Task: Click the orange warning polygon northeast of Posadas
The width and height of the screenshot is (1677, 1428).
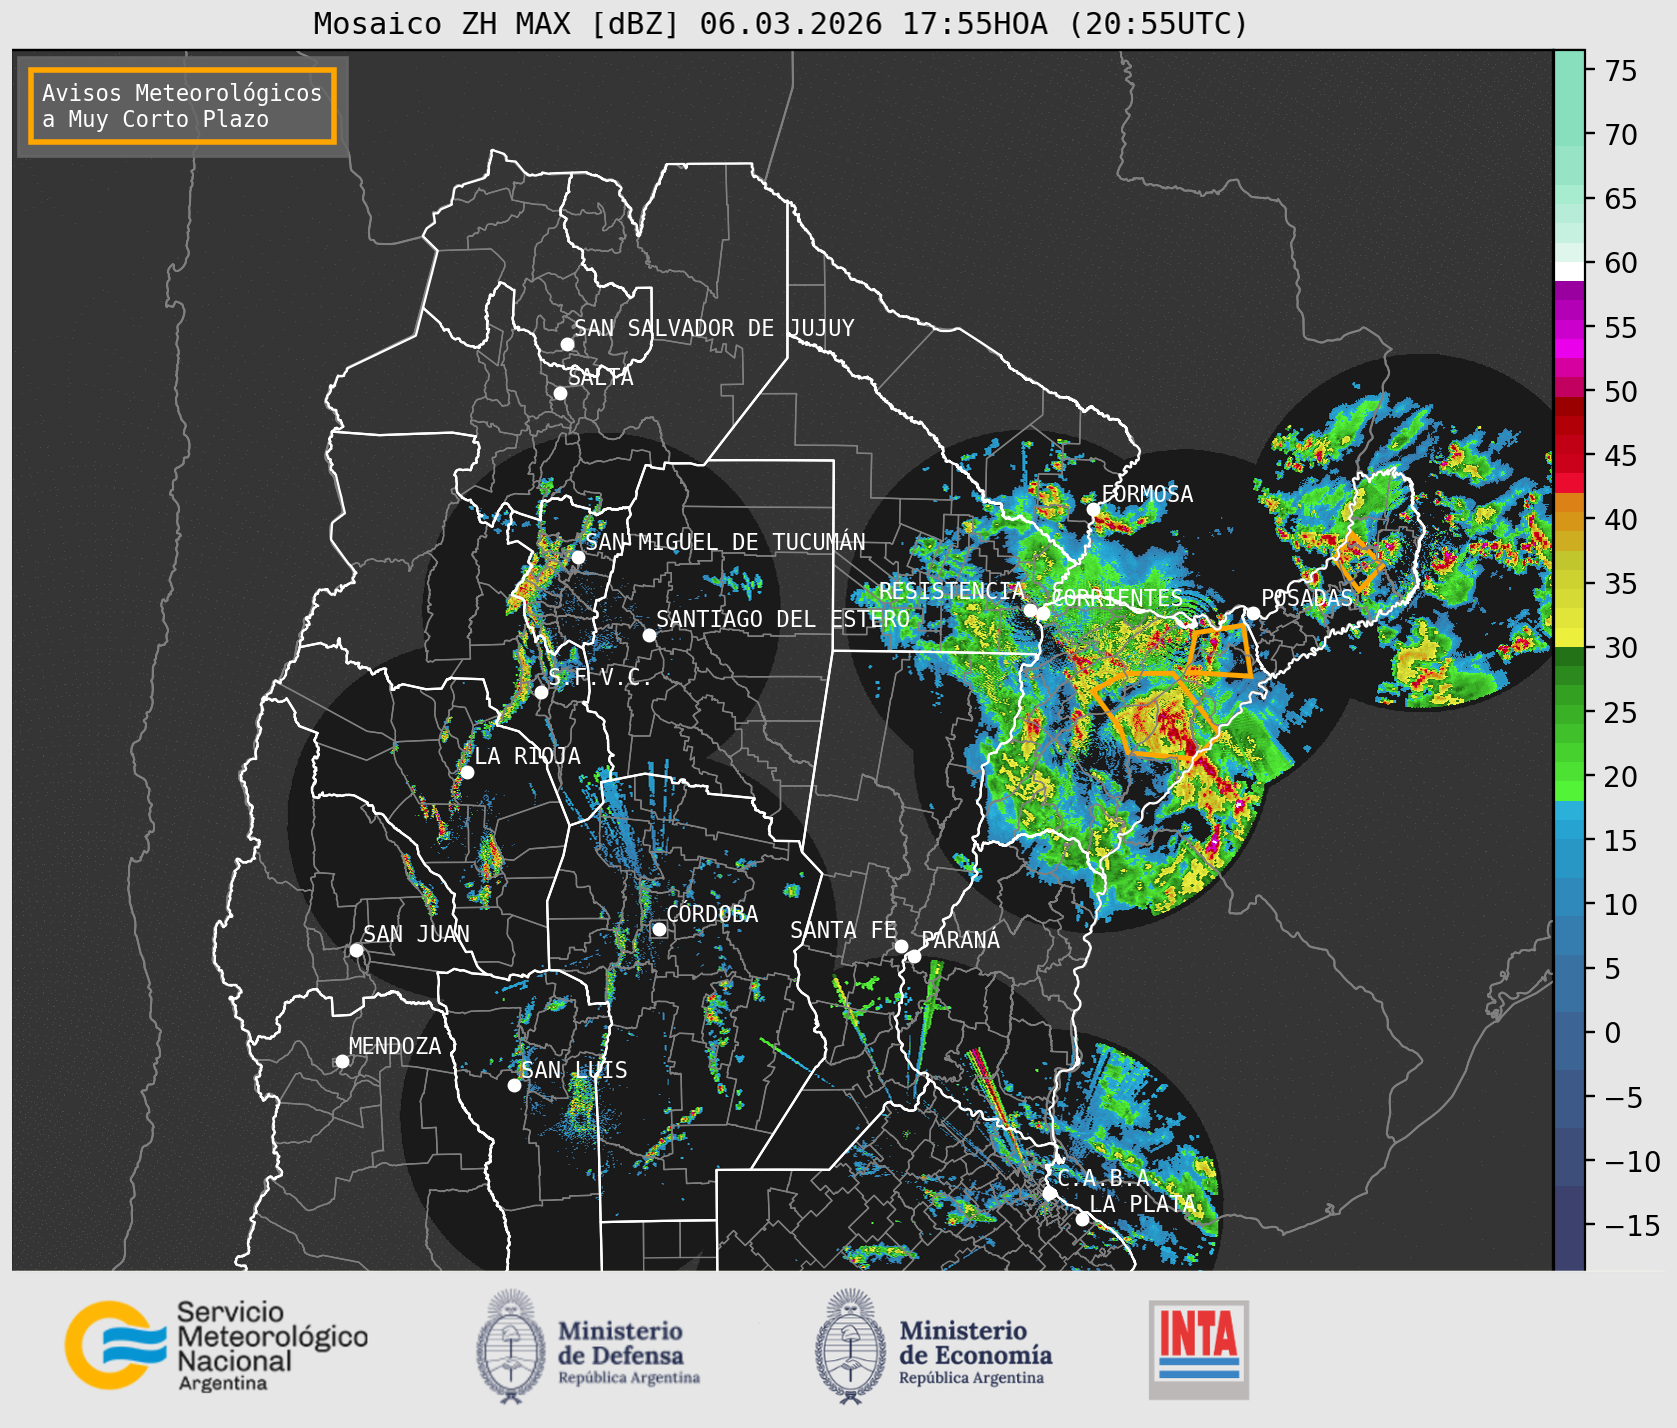Action: 1358,562
